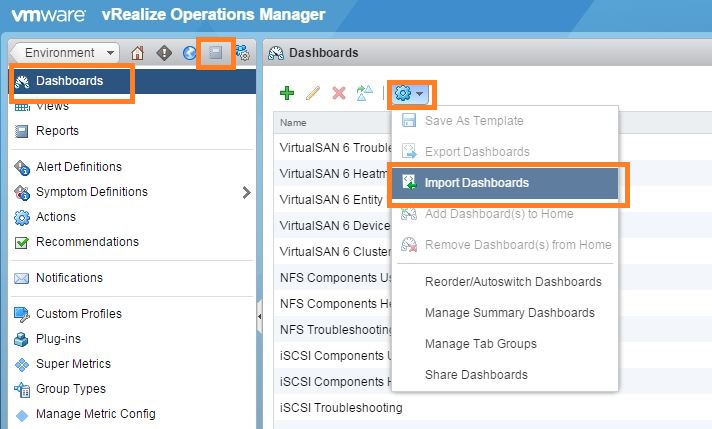Click the Clone Dashboard icon
This screenshot has width=712, height=429.
pyautogui.click(x=365, y=93)
